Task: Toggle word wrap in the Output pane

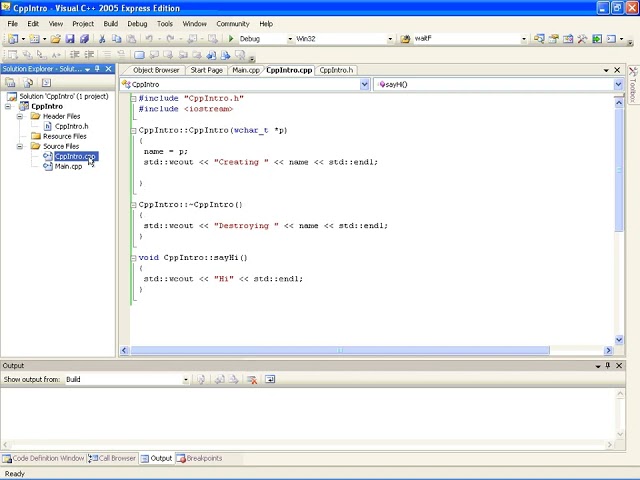Action: tap(270, 380)
